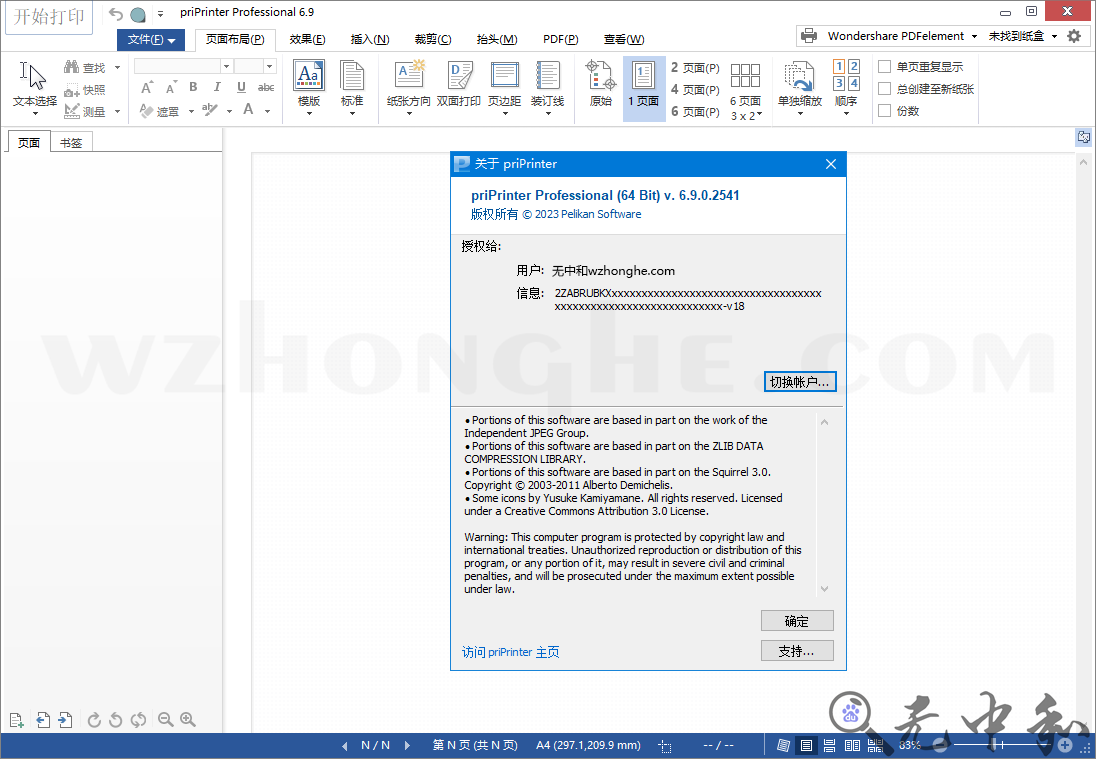
Task: Click the 双面打印 duplex printing icon
Action: (x=459, y=84)
